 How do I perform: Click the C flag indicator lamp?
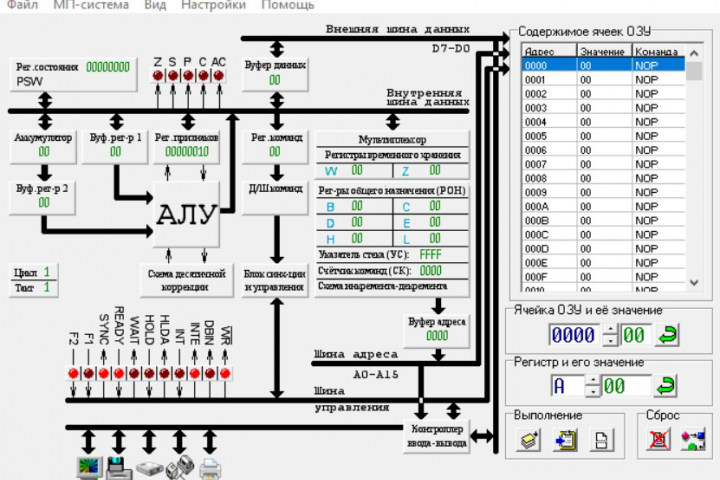coord(203,75)
